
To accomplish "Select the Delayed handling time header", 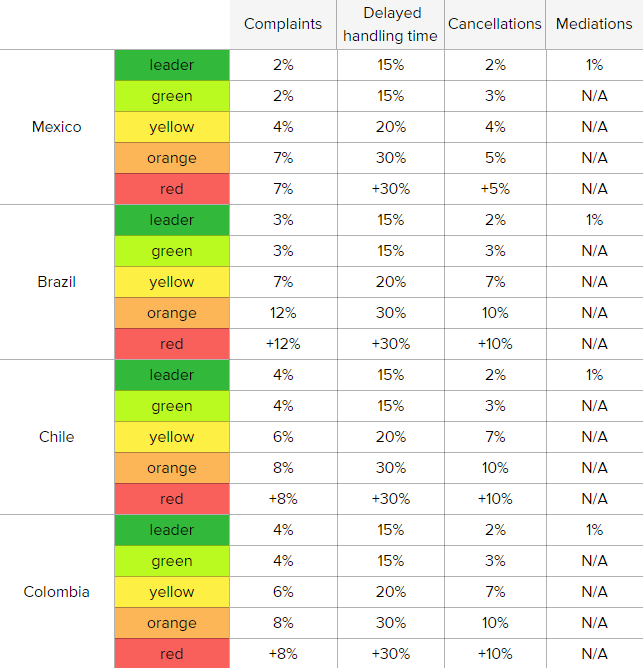I will click(x=390, y=24).
